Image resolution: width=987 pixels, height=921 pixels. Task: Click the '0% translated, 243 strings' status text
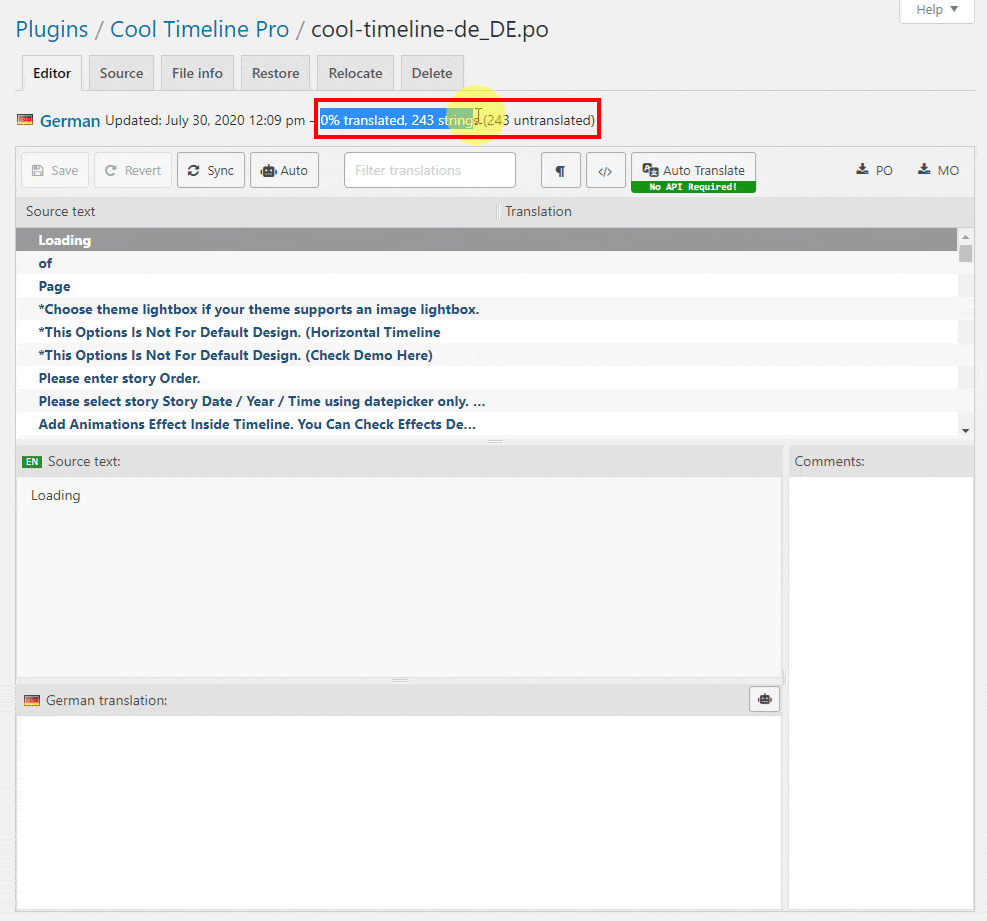click(x=400, y=120)
